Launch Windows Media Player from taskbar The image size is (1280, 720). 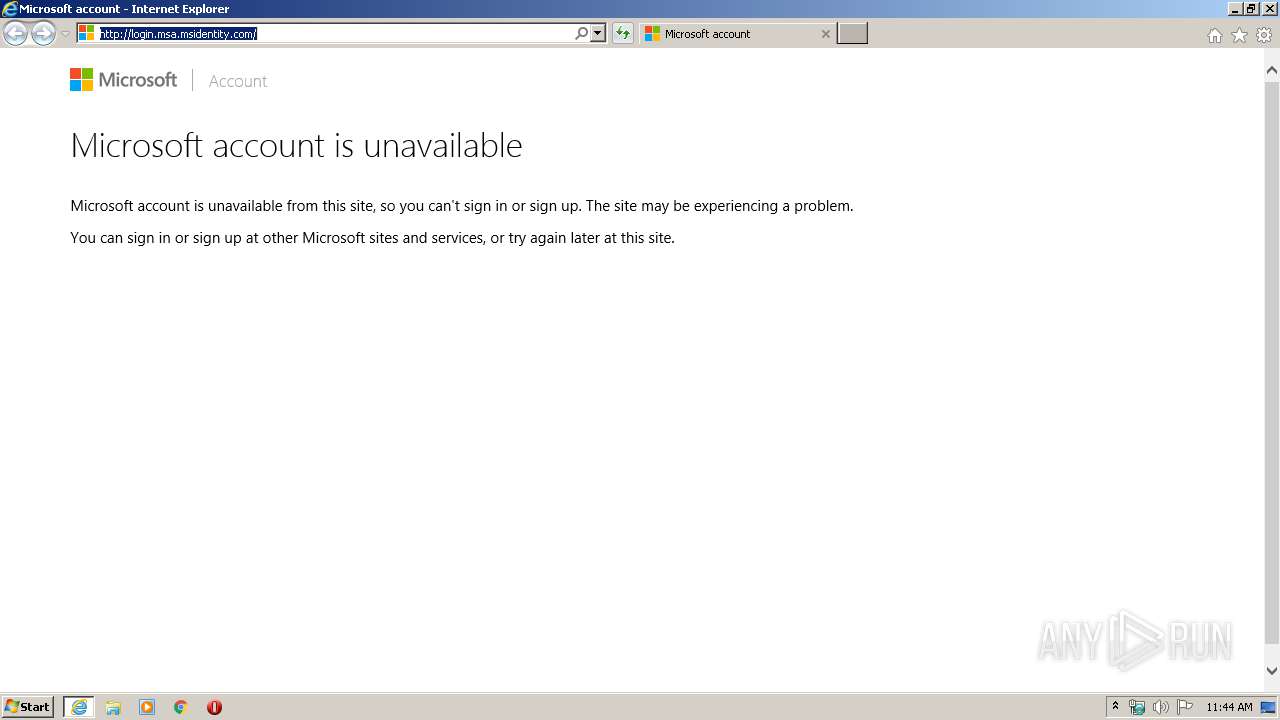(147, 707)
